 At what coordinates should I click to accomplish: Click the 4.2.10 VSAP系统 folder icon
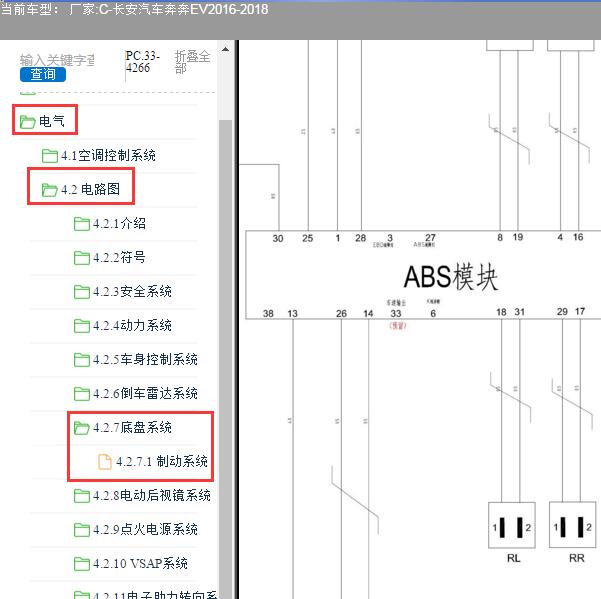(x=82, y=564)
